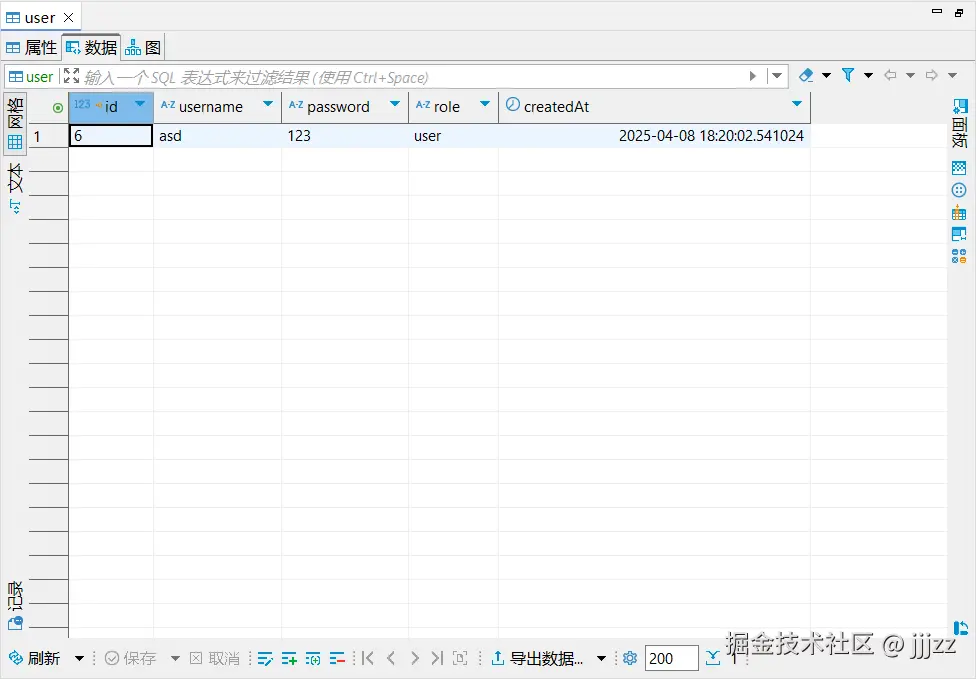The height and width of the screenshot is (679, 976).
Task: Open the id column dropdown arrow
Action: tap(140, 104)
